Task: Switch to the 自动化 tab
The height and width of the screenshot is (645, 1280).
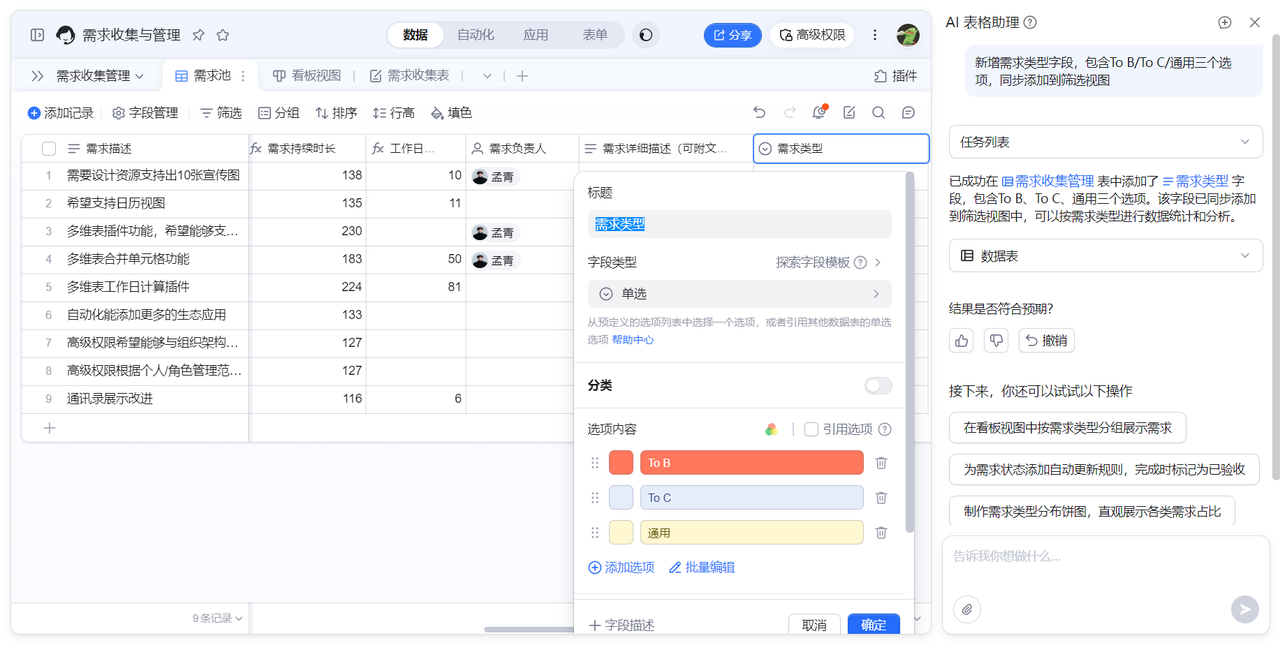Action: [x=476, y=35]
